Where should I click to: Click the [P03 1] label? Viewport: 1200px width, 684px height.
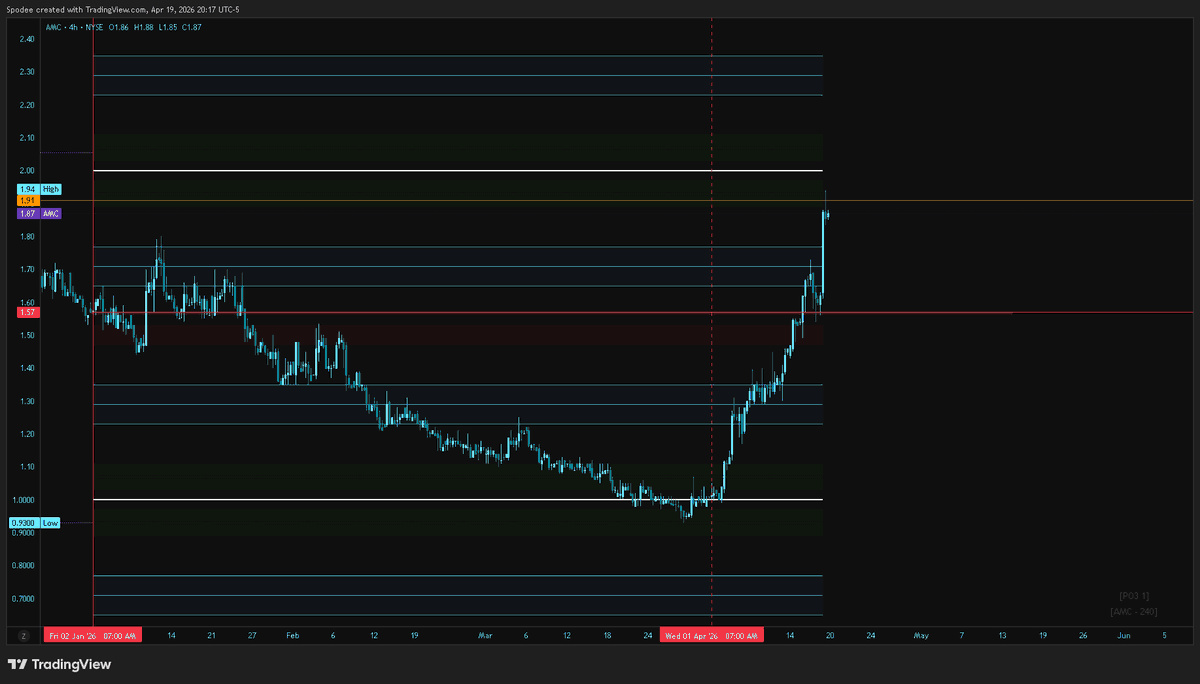[1134, 596]
